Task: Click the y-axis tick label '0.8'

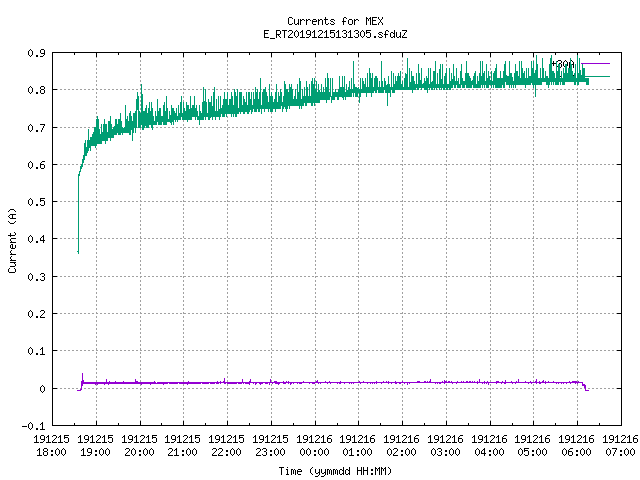Action: [x=37, y=90]
